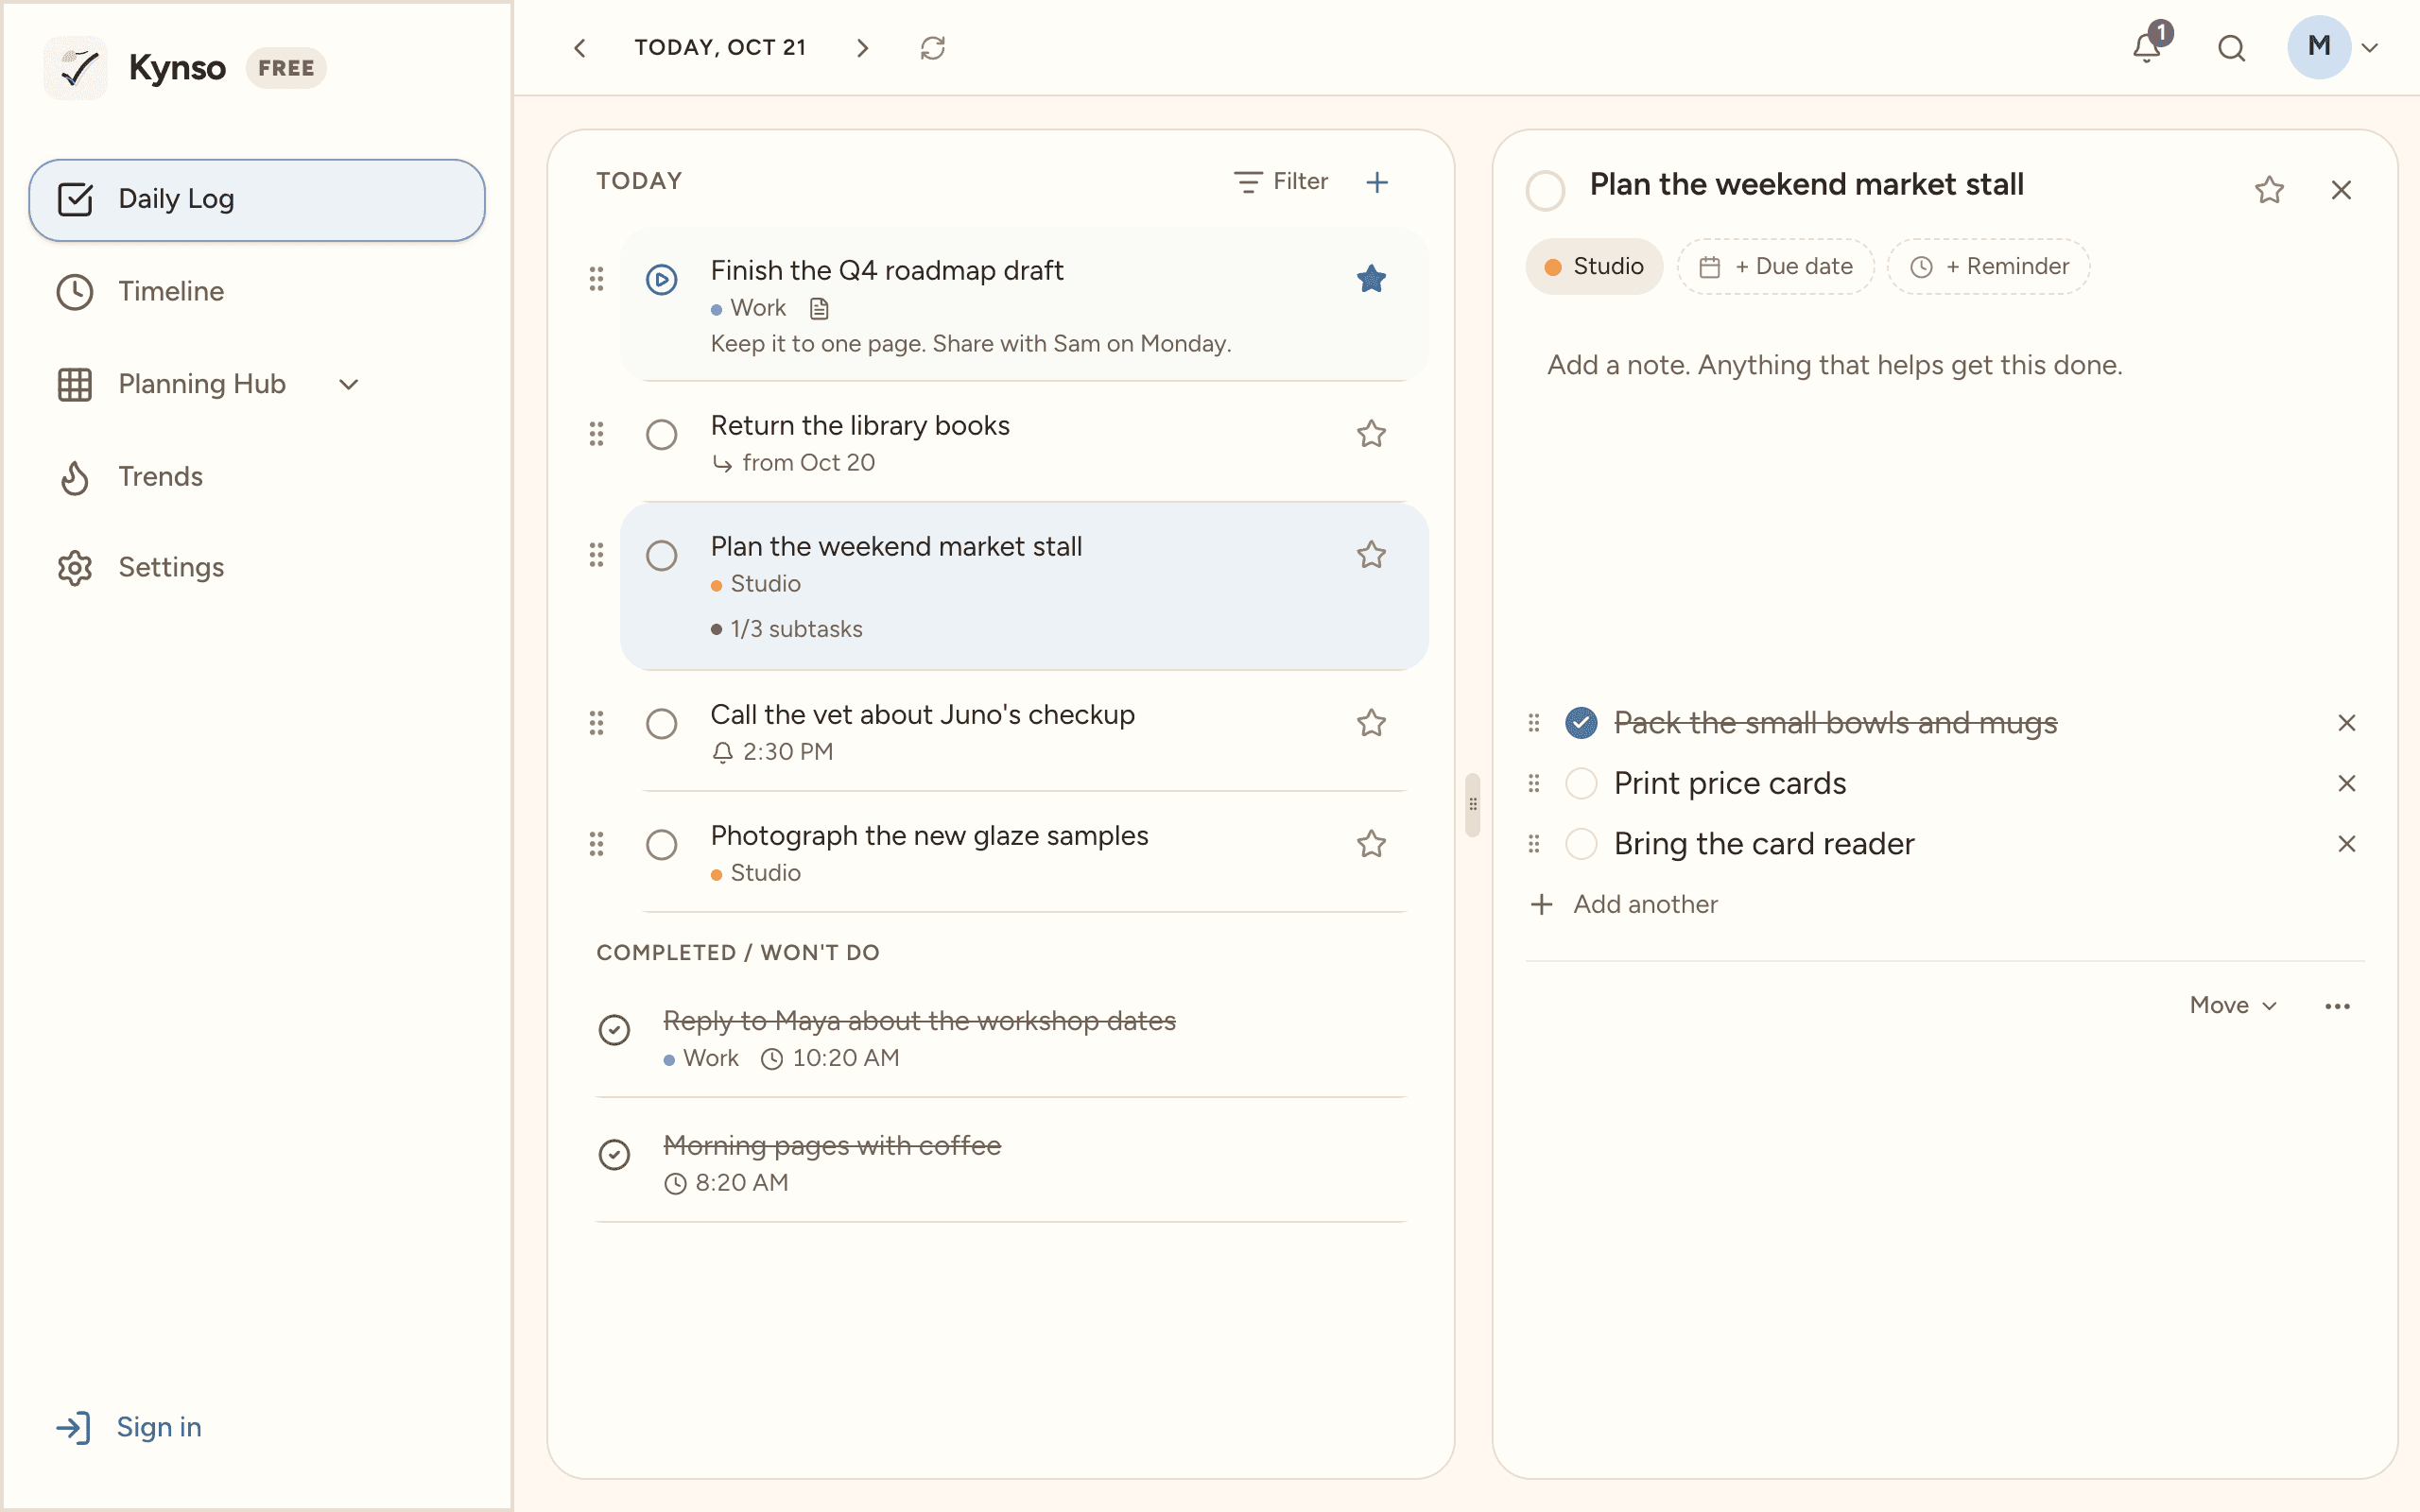Star the Return the library books task
The height and width of the screenshot is (1512, 2420).
(x=1371, y=434)
